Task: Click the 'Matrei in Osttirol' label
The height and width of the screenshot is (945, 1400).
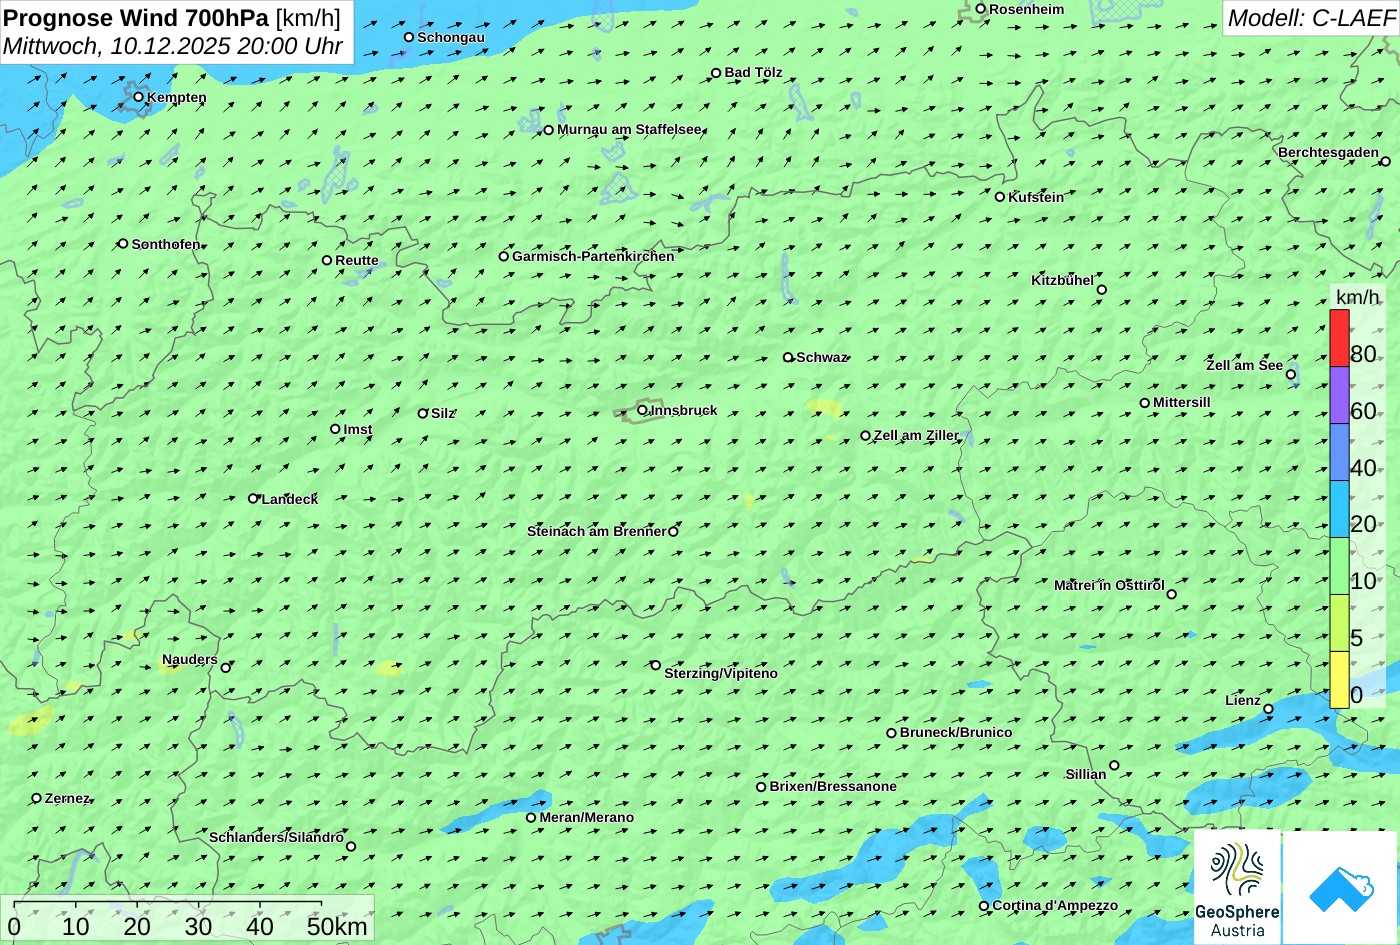Action: point(1109,585)
